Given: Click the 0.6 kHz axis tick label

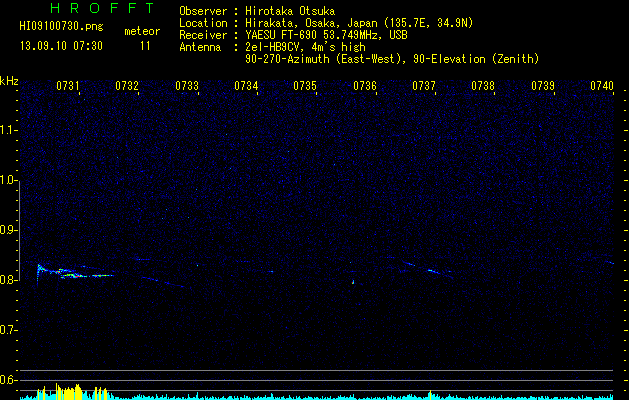Looking at the screenshot, I should pyautogui.click(x=9, y=380).
